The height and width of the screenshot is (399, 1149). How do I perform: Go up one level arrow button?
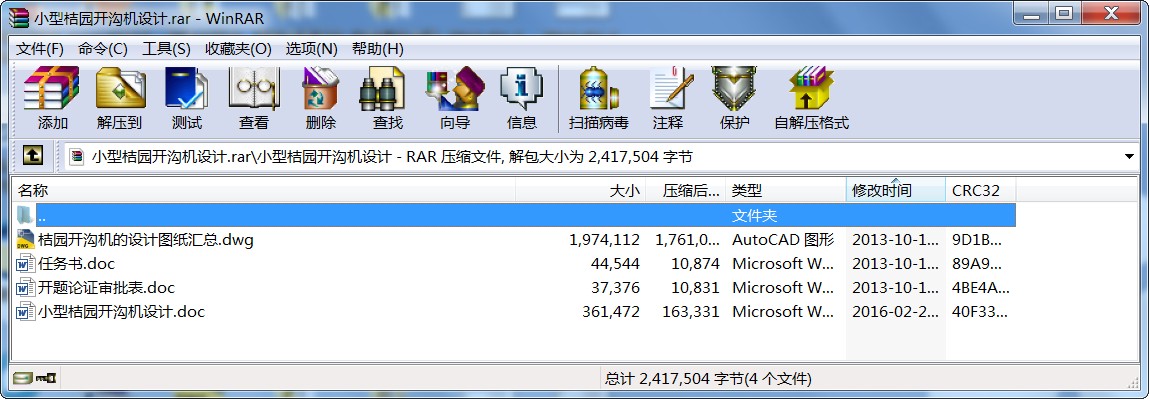[x=33, y=155]
